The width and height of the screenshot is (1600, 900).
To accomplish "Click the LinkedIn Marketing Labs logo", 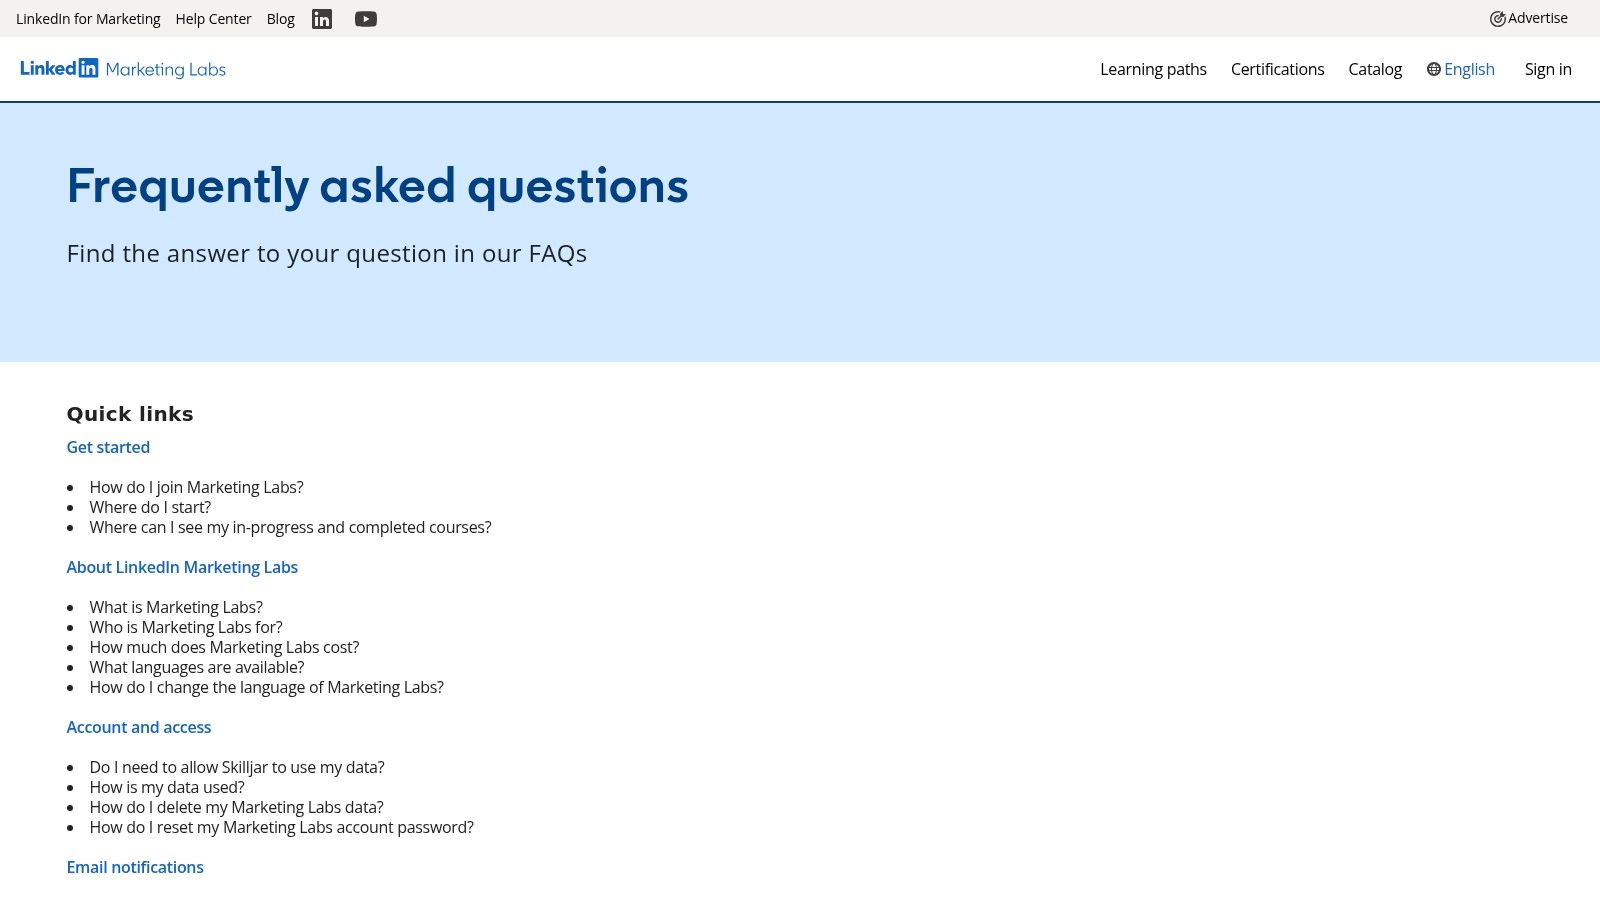I will [123, 69].
